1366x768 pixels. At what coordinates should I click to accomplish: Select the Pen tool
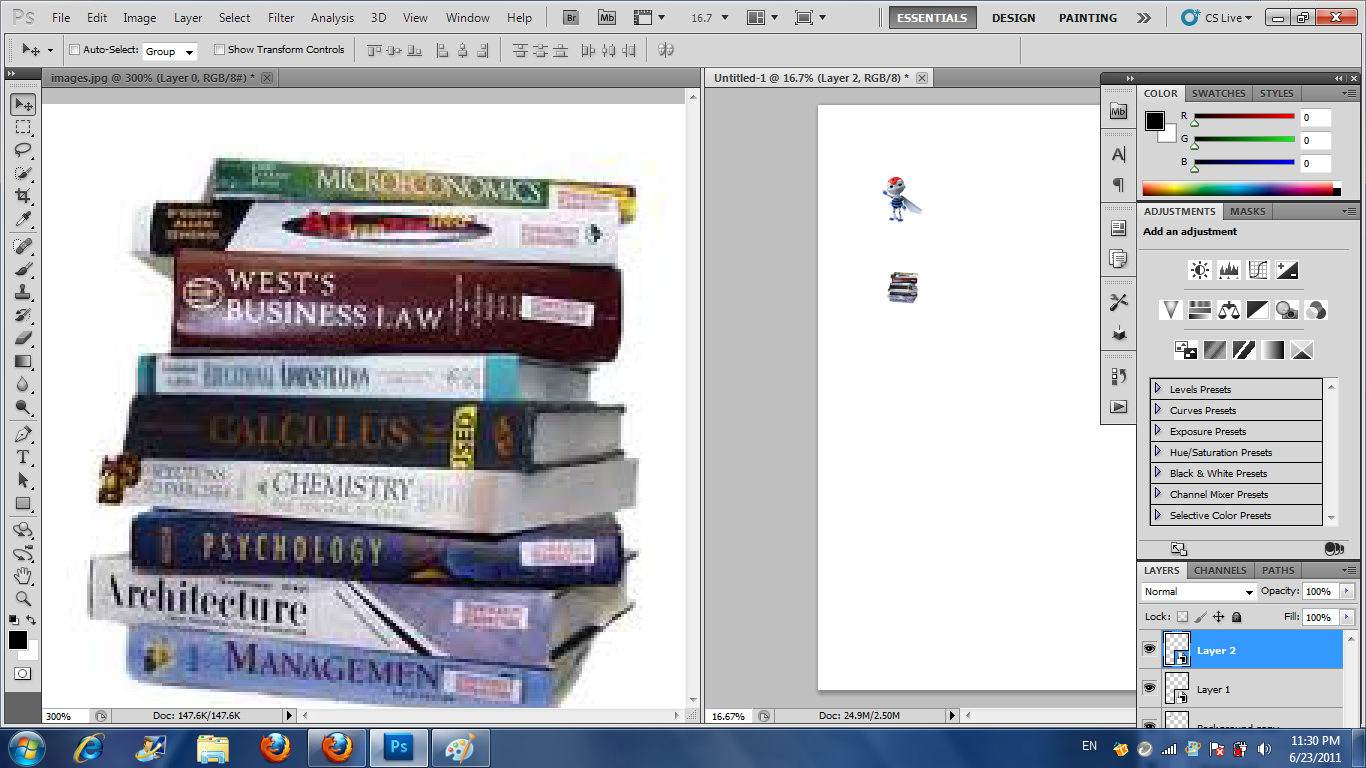click(23, 434)
